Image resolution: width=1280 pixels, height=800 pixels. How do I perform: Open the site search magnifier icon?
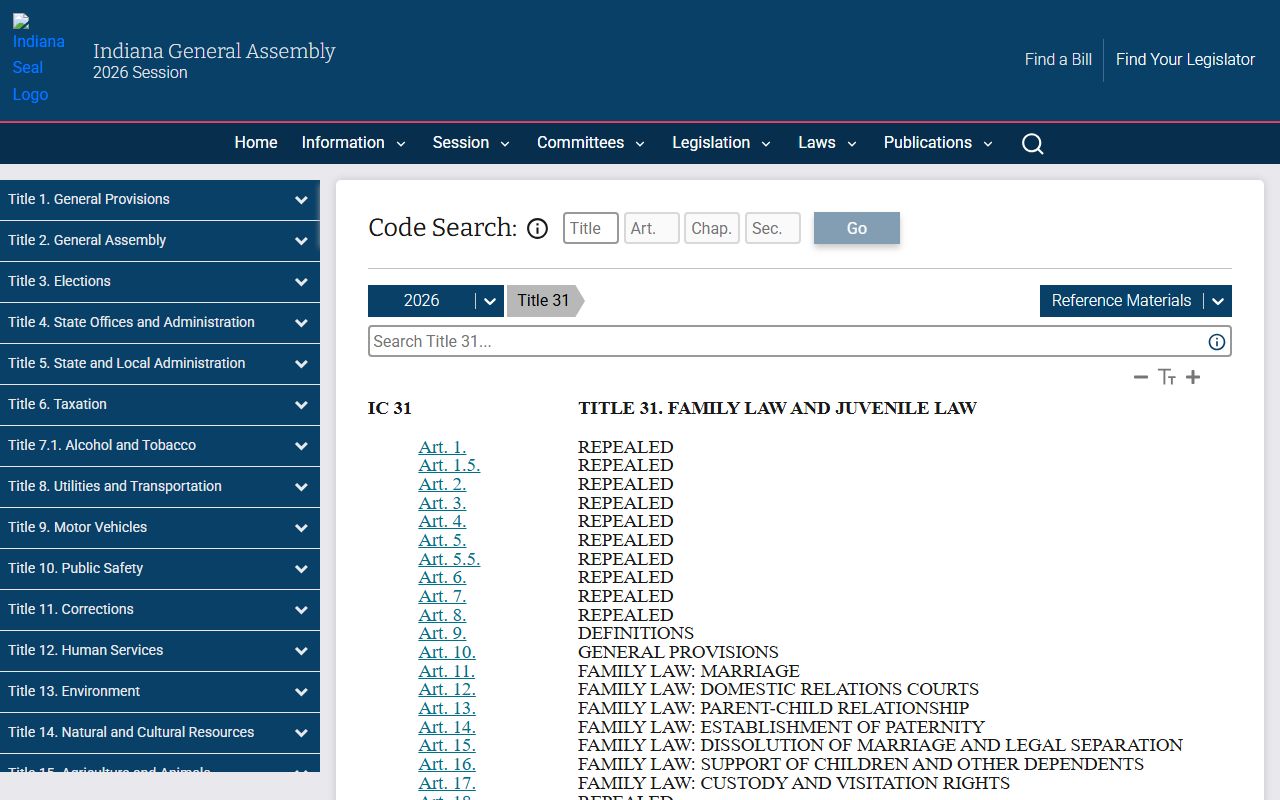pos(1033,144)
